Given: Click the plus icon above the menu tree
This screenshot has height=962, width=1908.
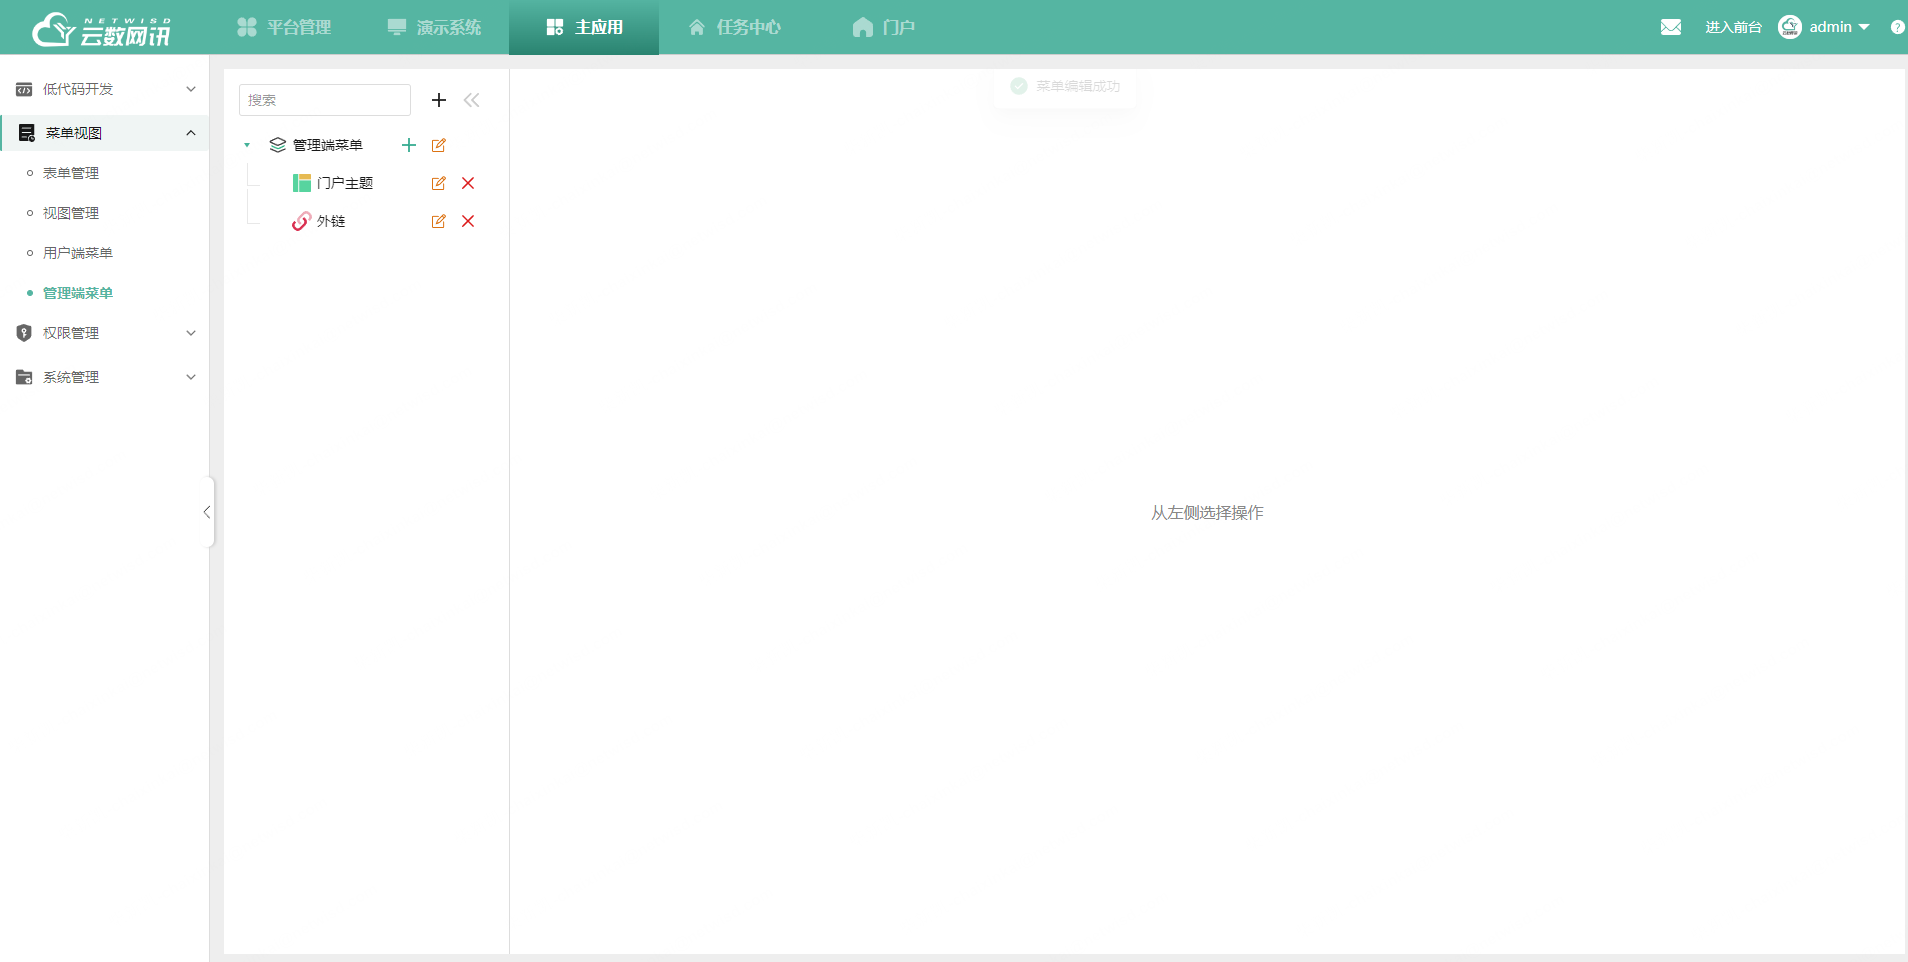Looking at the screenshot, I should (439, 100).
